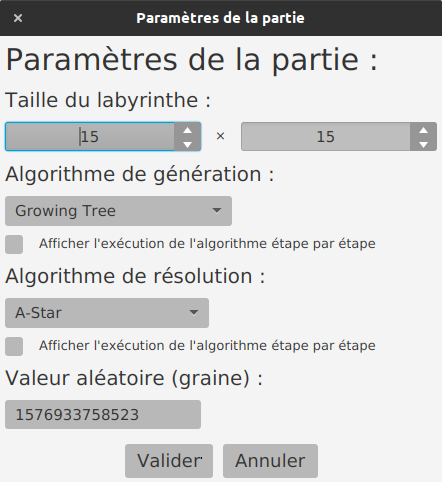Click the seed field containing 1576933758523
This screenshot has width=442, height=482.
pos(103,415)
